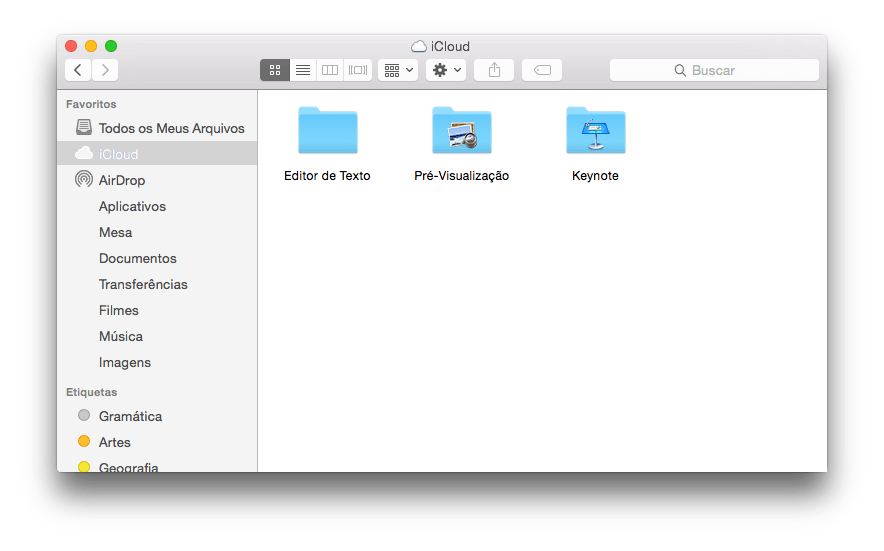This screenshot has height=551, width=884.
Task: Select the yellow Geografia tag
Action: click(x=157, y=465)
